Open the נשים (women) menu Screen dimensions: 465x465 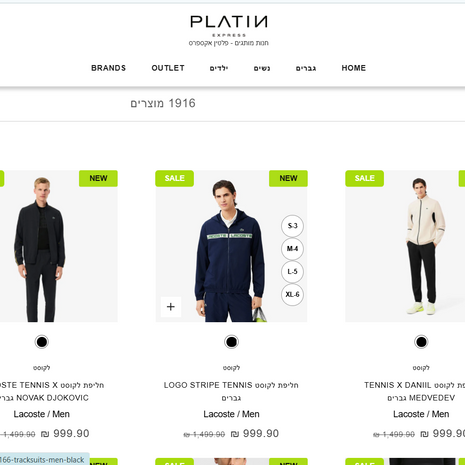pos(262,68)
